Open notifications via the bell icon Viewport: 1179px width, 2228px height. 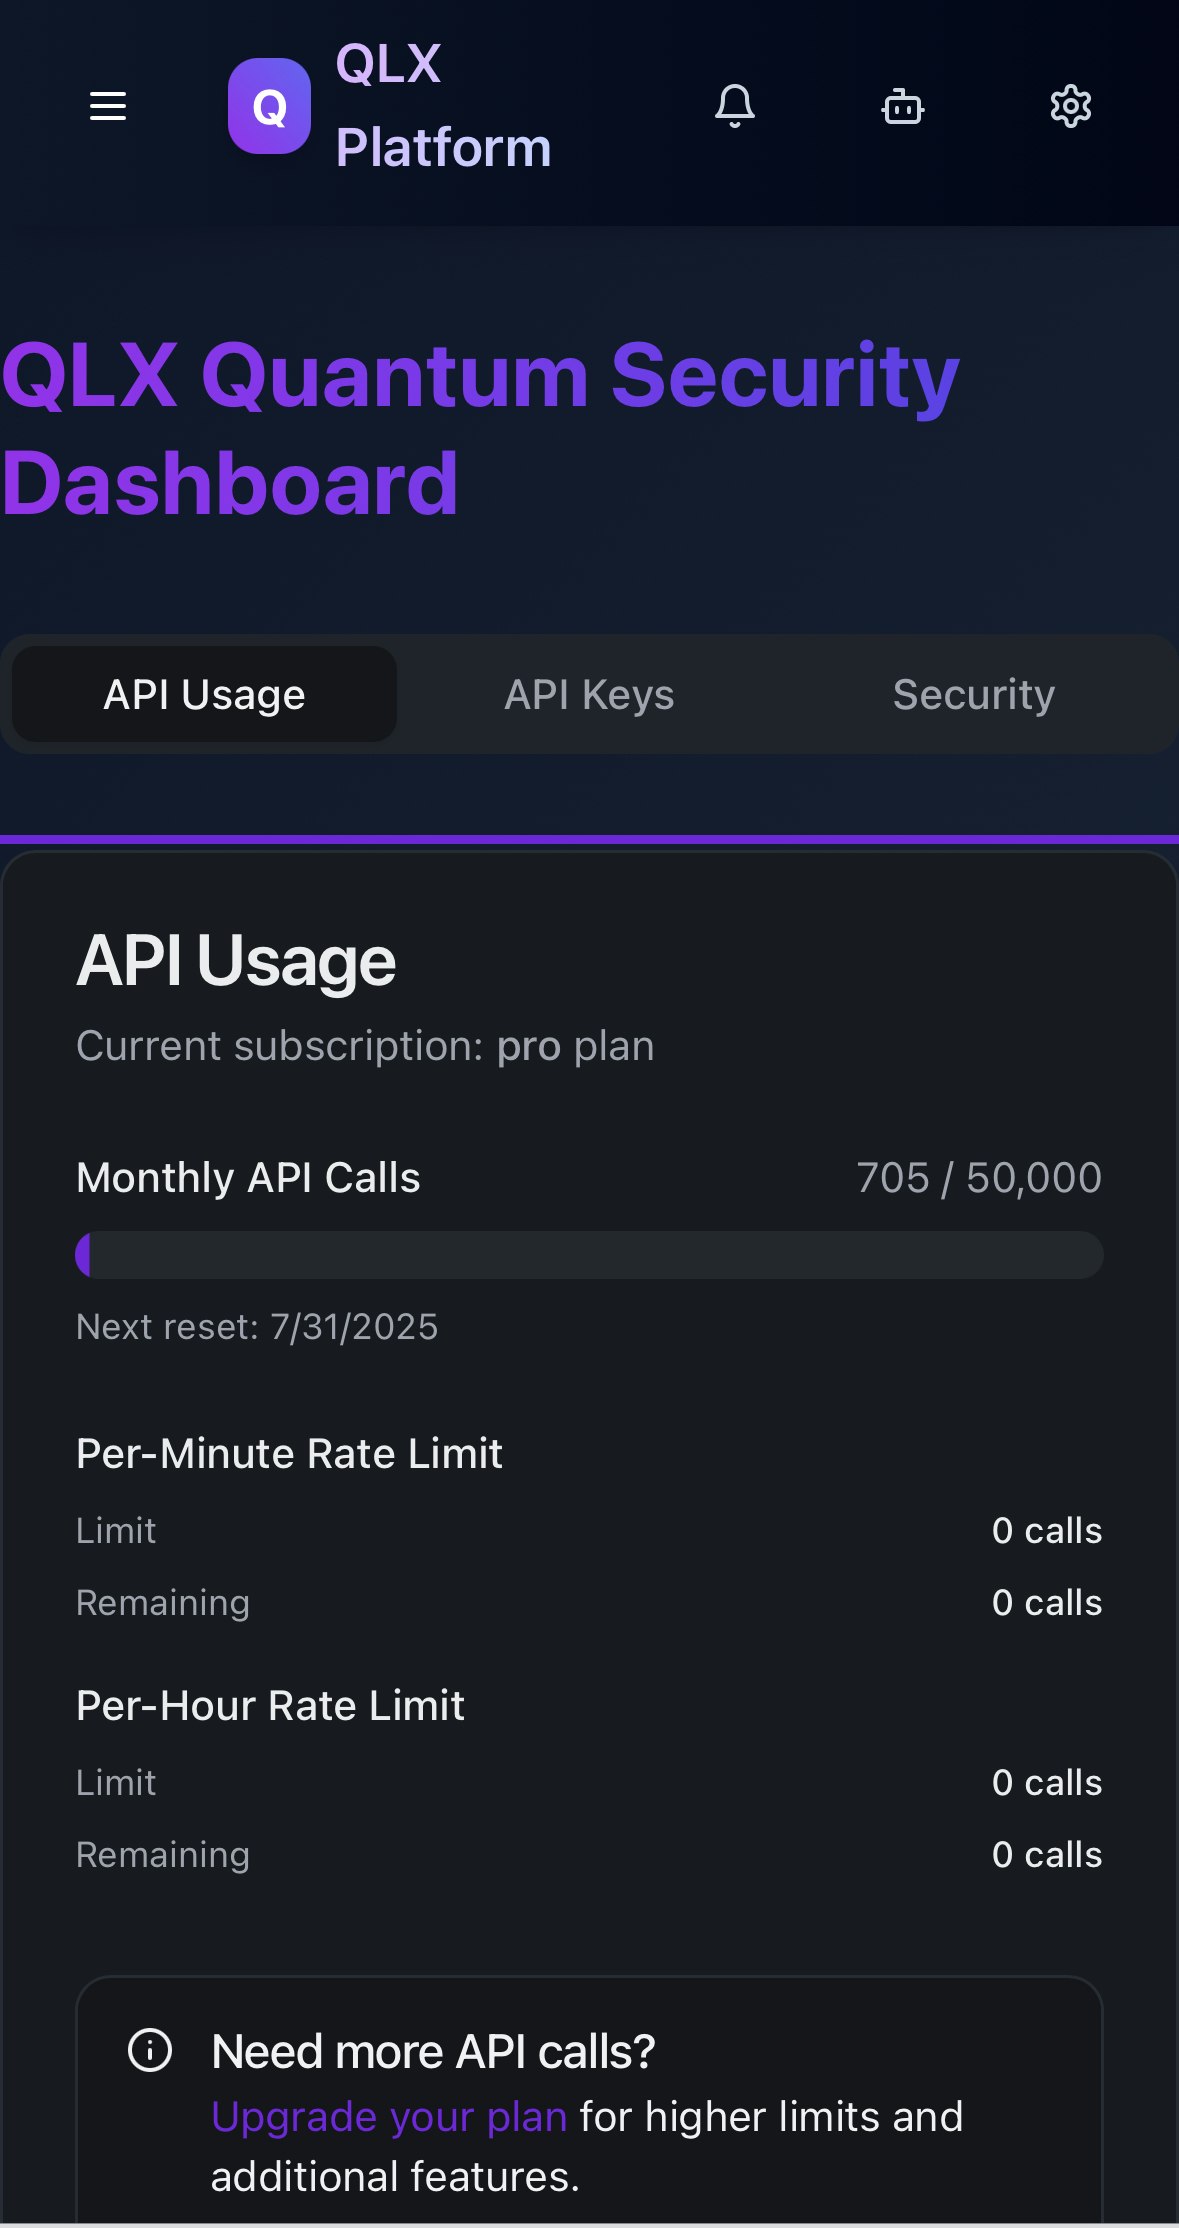[735, 106]
